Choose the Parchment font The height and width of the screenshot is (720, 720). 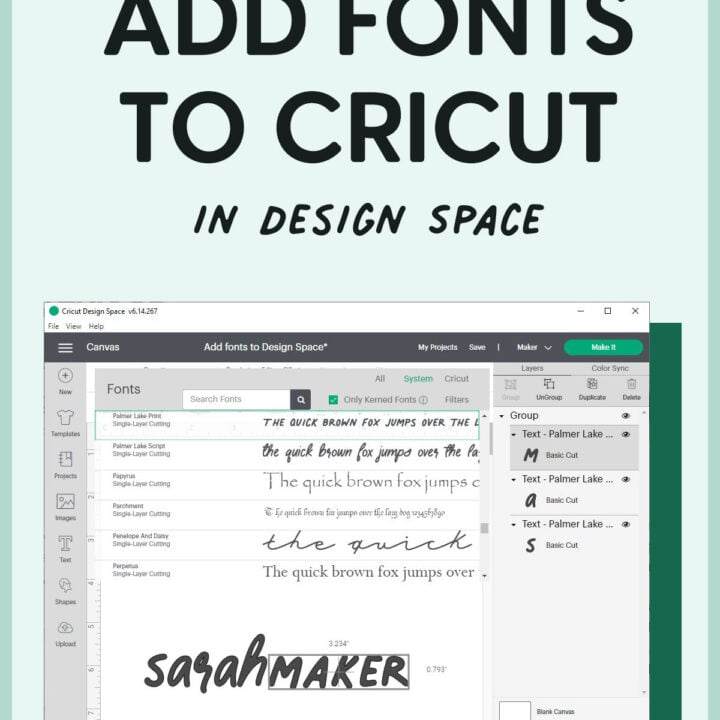coord(287,515)
